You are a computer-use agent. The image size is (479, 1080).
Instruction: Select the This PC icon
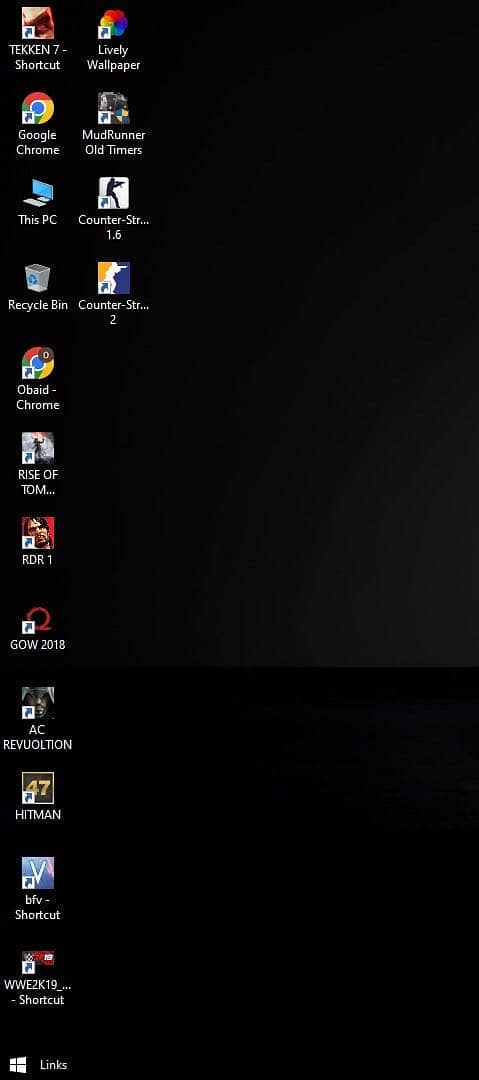click(x=38, y=193)
